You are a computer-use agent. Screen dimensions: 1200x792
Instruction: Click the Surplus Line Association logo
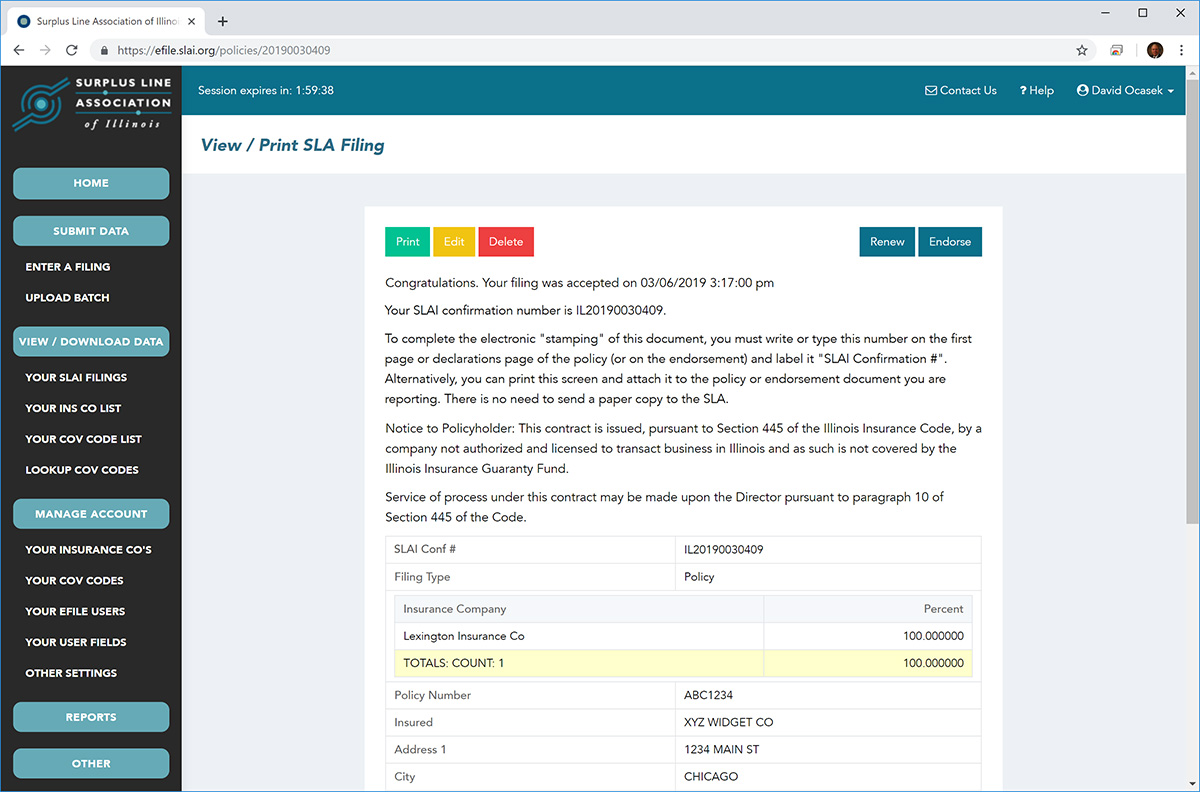coord(91,103)
